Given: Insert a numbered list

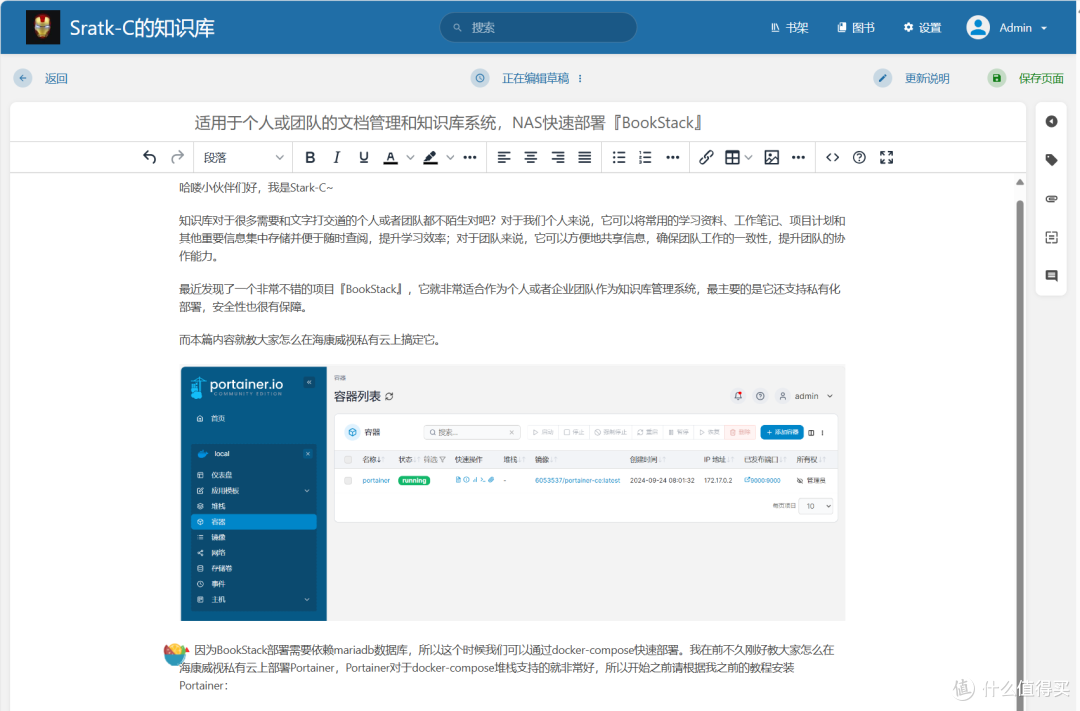Looking at the screenshot, I should click(x=645, y=157).
